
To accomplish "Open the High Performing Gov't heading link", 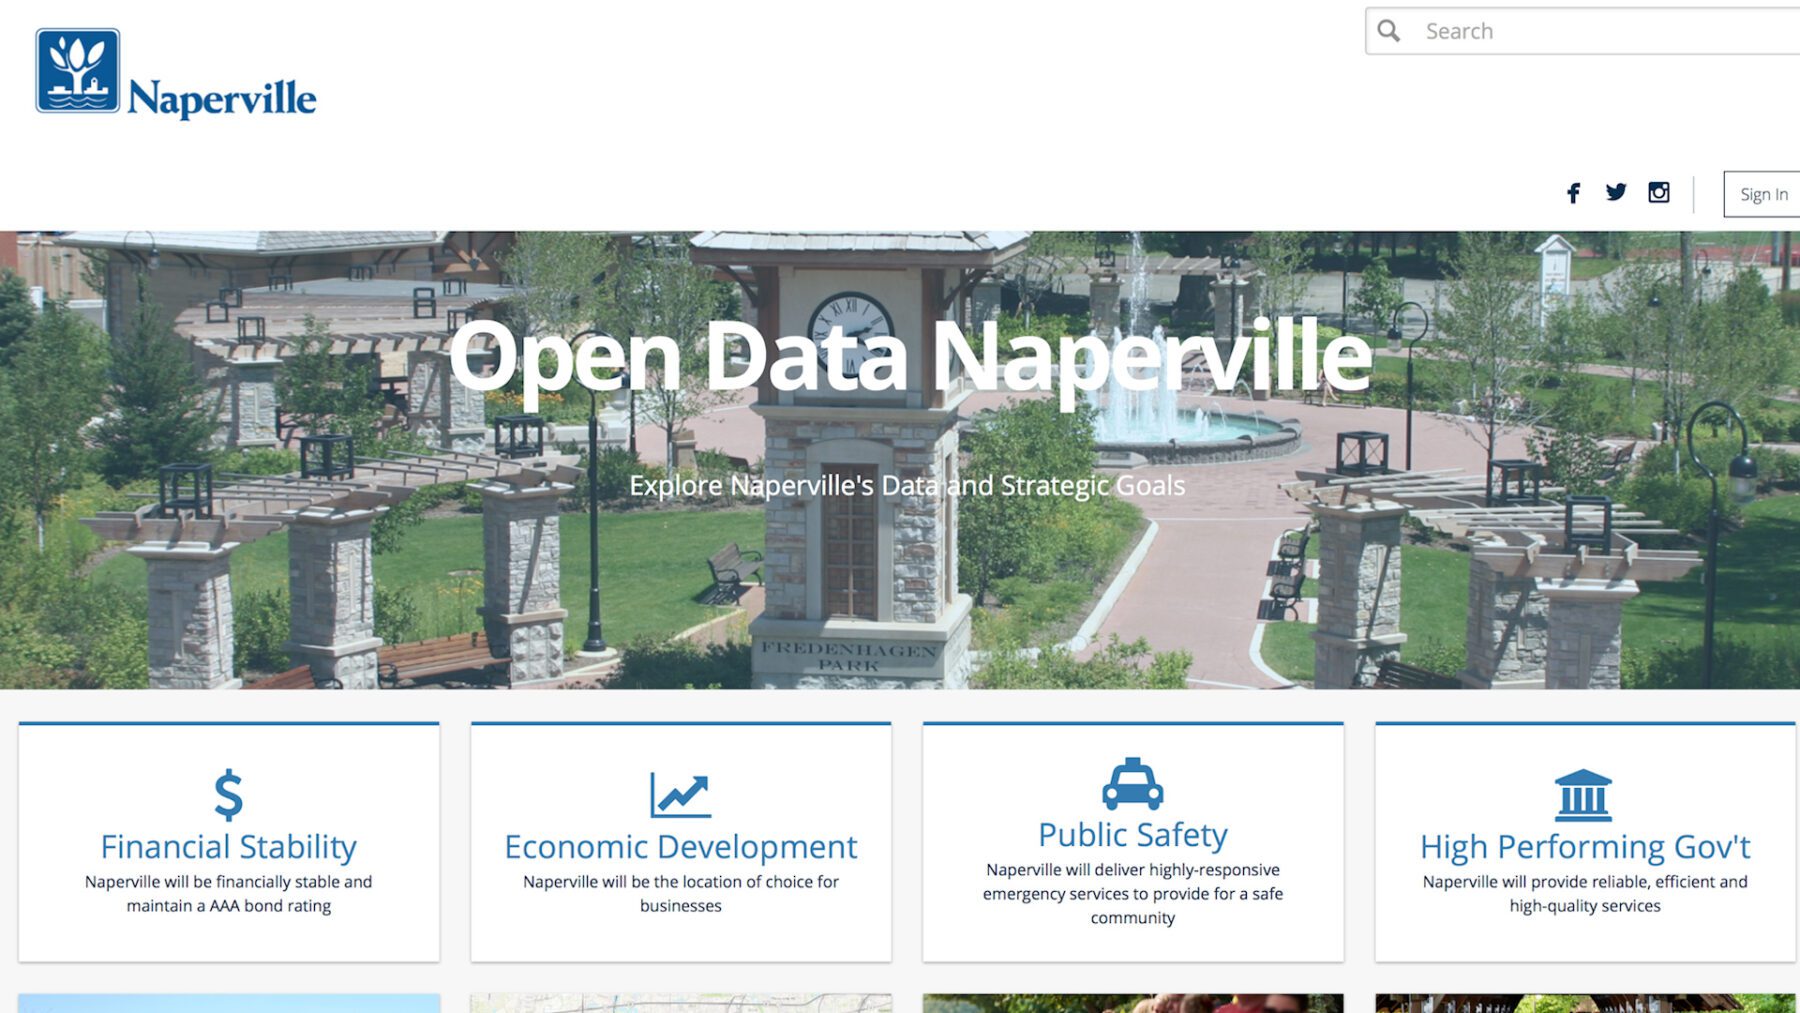I will coord(1585,847).
